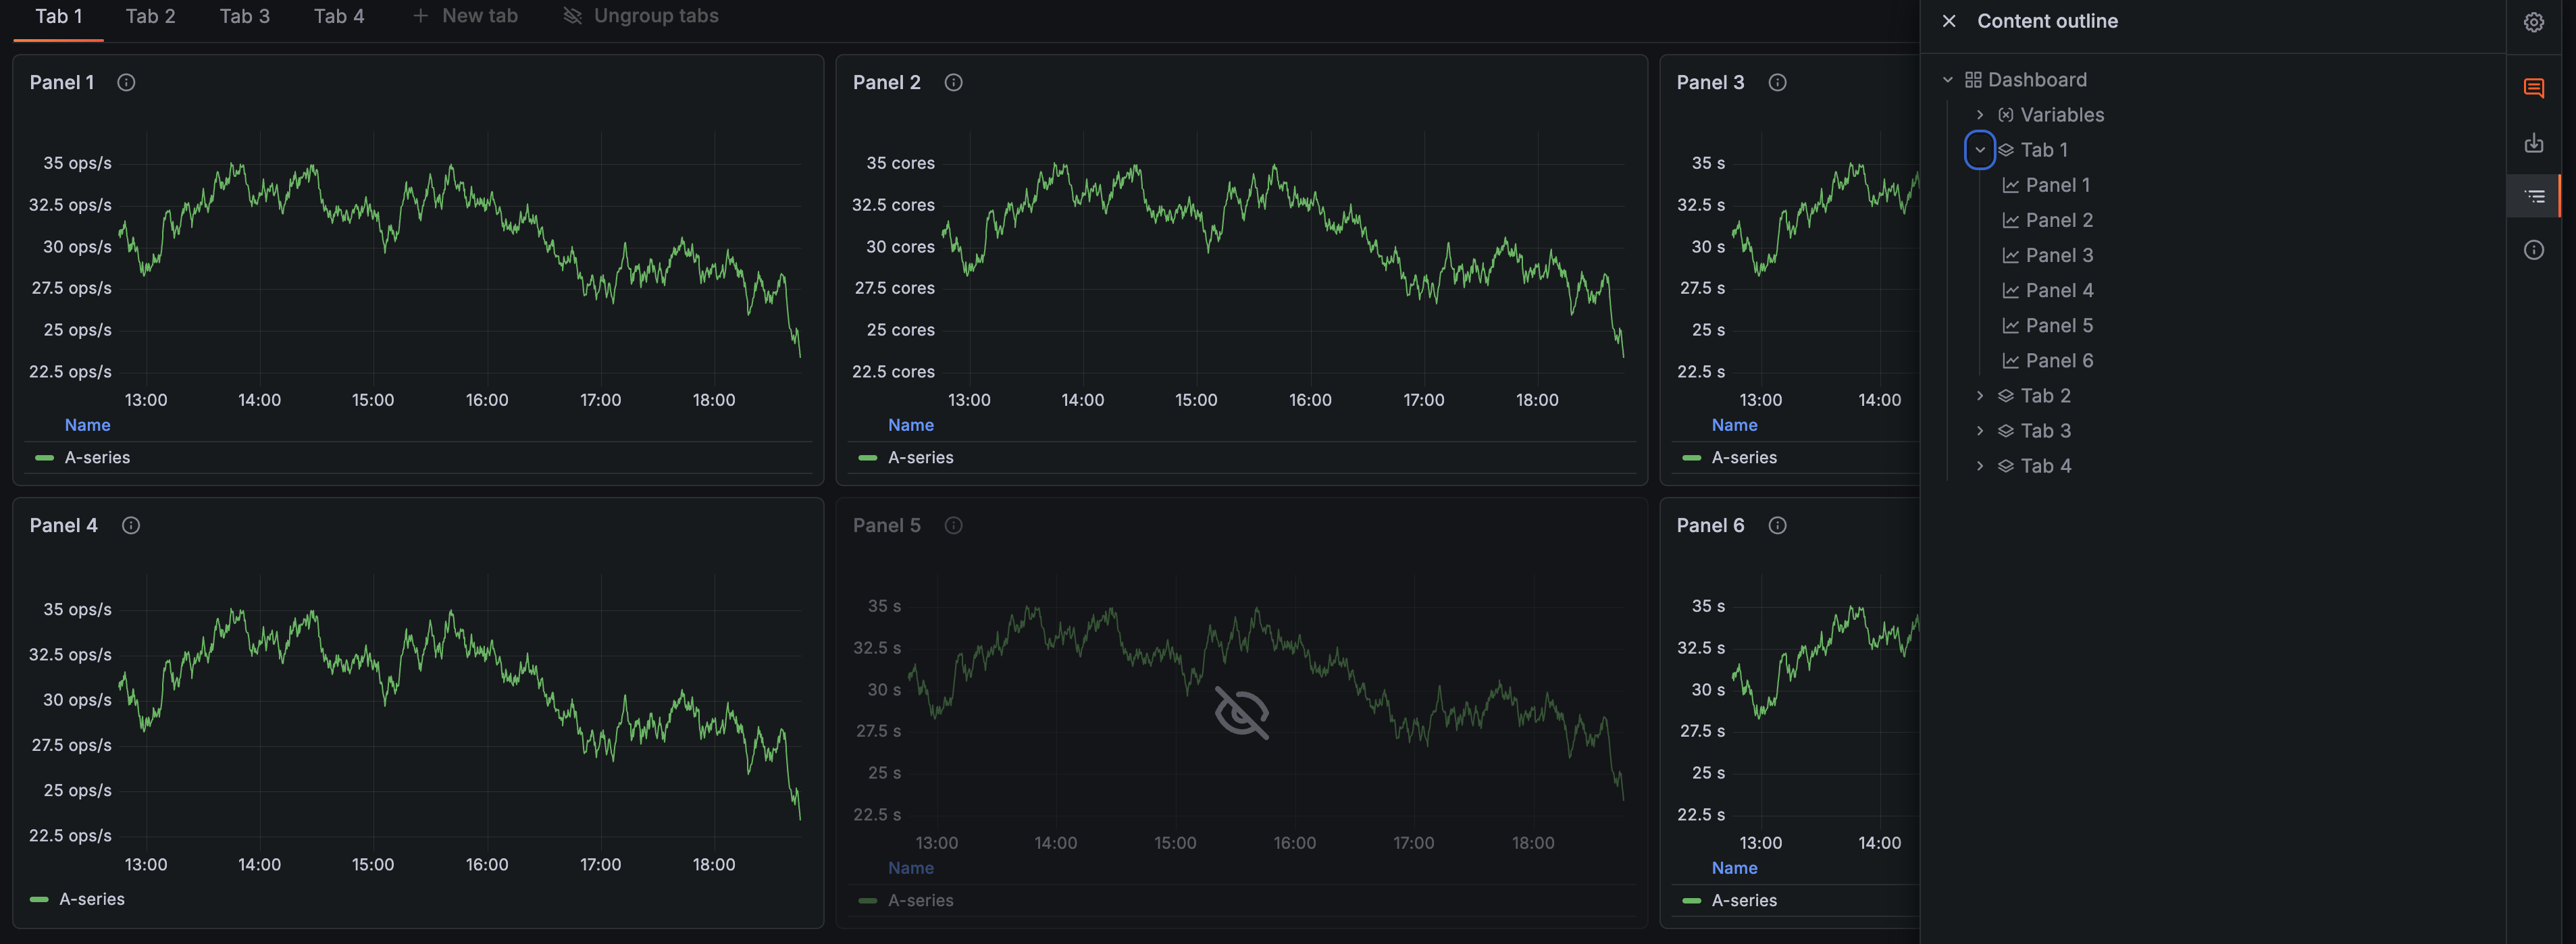Click the New tab button

[x=466, y=17]
